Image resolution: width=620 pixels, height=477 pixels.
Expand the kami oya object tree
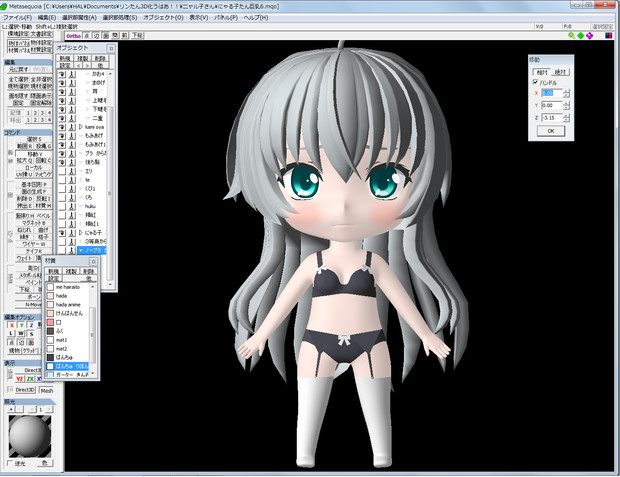point(81,127)
